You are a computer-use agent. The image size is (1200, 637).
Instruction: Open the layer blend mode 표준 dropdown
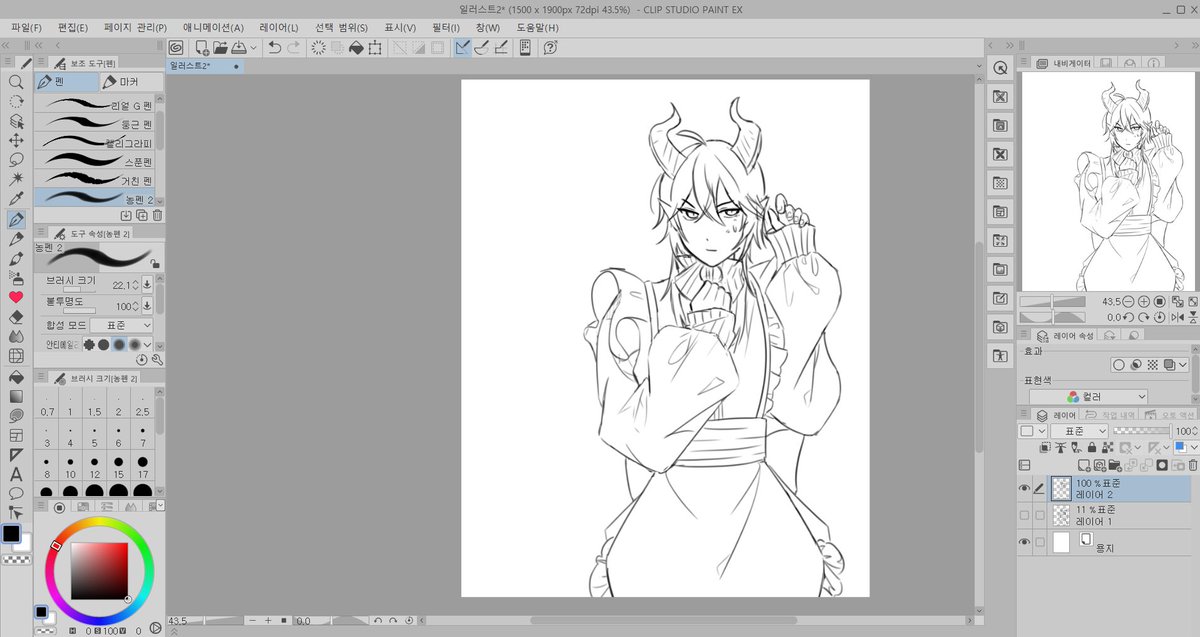(1080, 431)
